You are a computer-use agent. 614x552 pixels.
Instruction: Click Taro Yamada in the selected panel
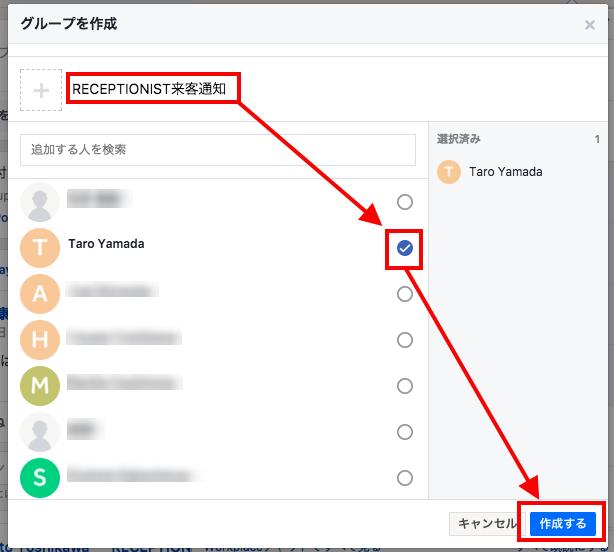pyautogui.click(x=505, y=172)
